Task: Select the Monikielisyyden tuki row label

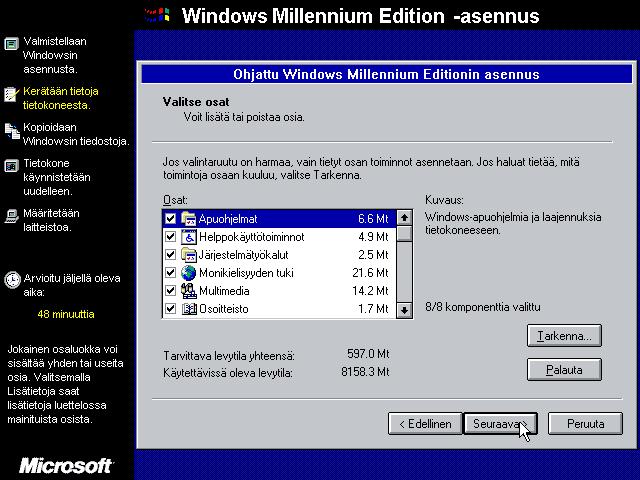Action: pos(246,273)
